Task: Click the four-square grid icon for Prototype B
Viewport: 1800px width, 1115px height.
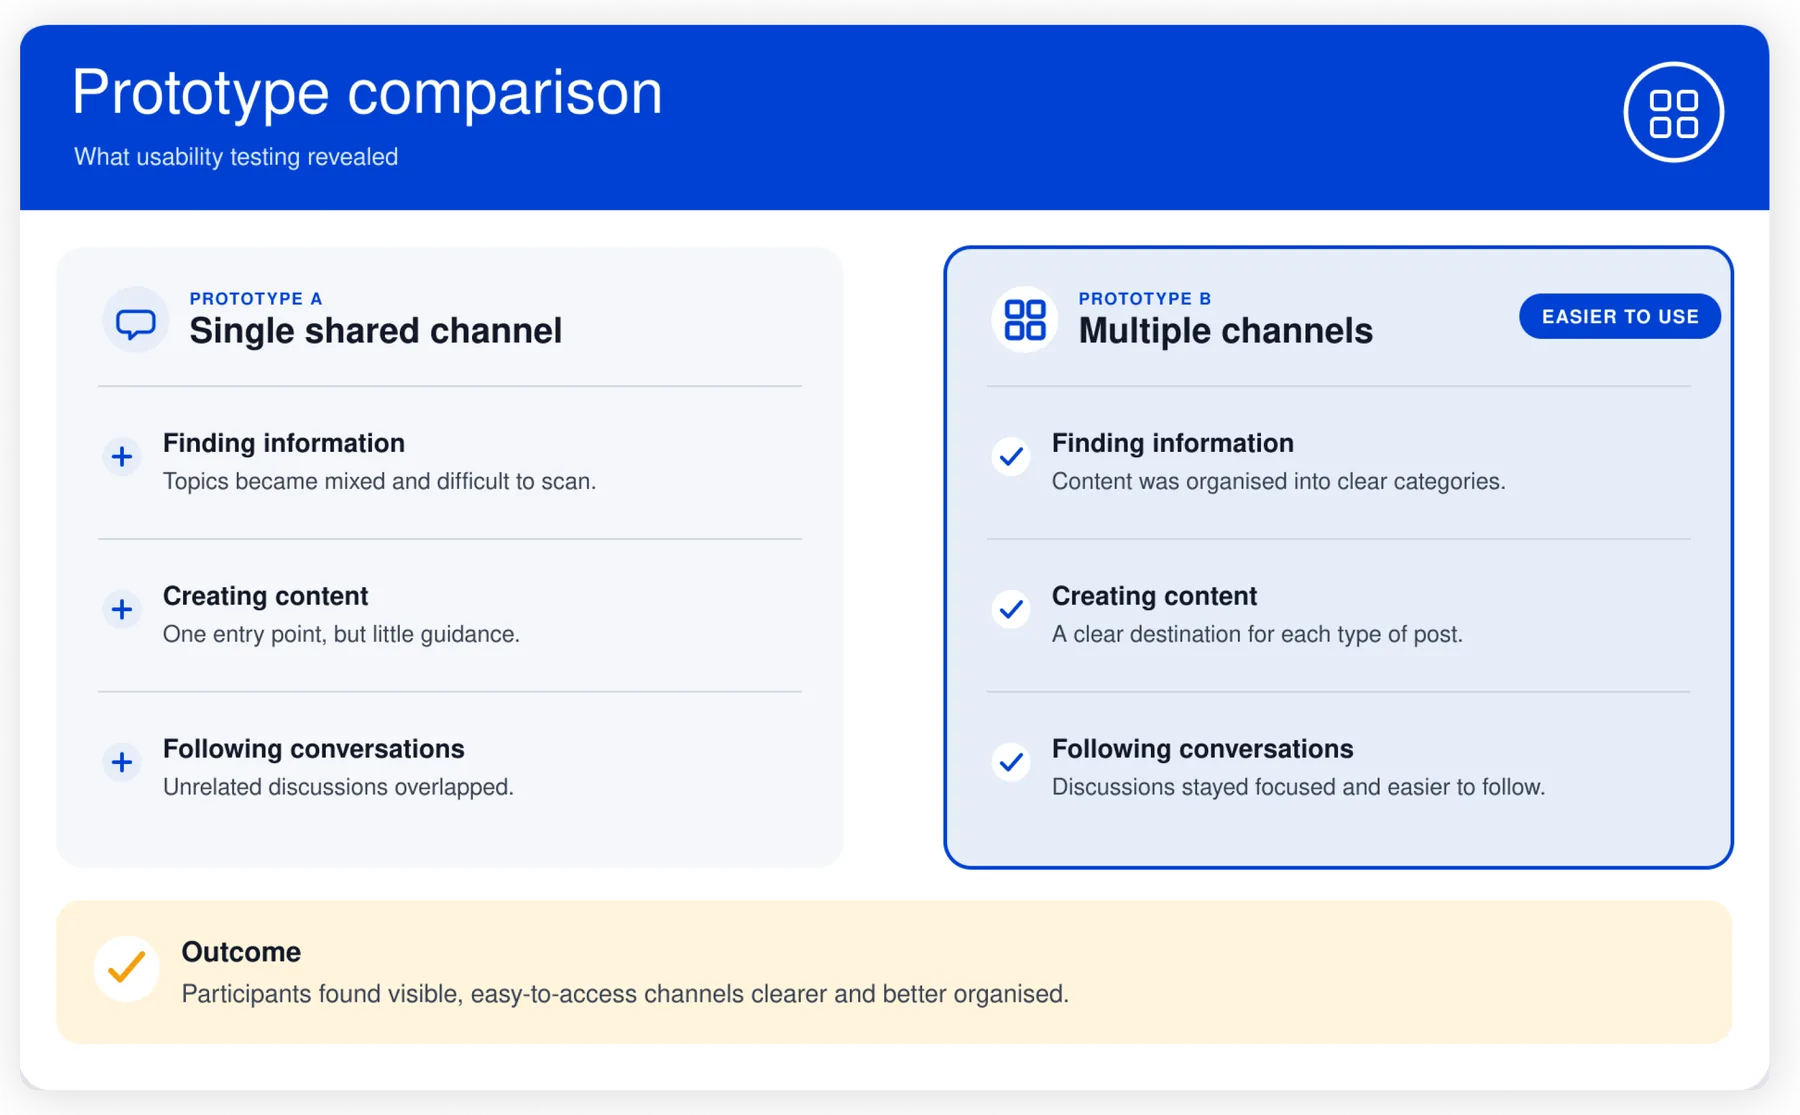Action: [1024, 320]
